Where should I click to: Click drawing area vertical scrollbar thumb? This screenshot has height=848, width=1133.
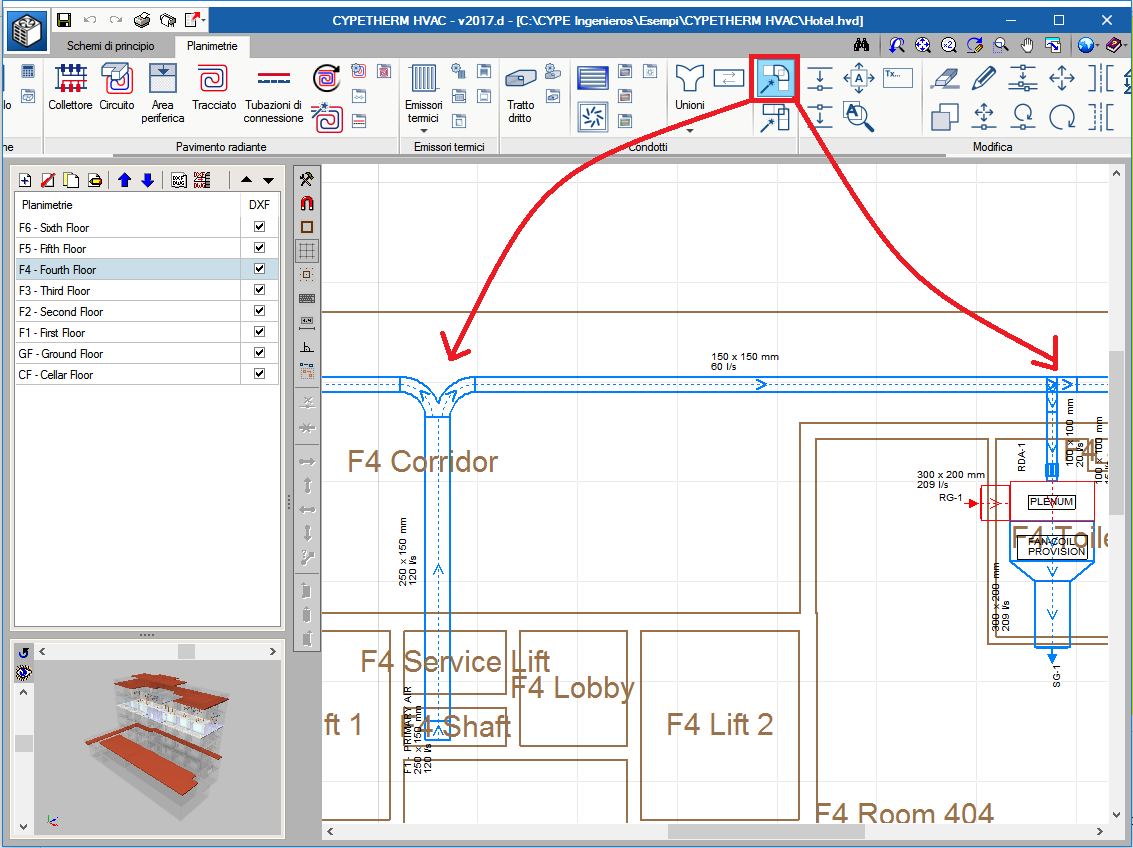(1116, 433)
